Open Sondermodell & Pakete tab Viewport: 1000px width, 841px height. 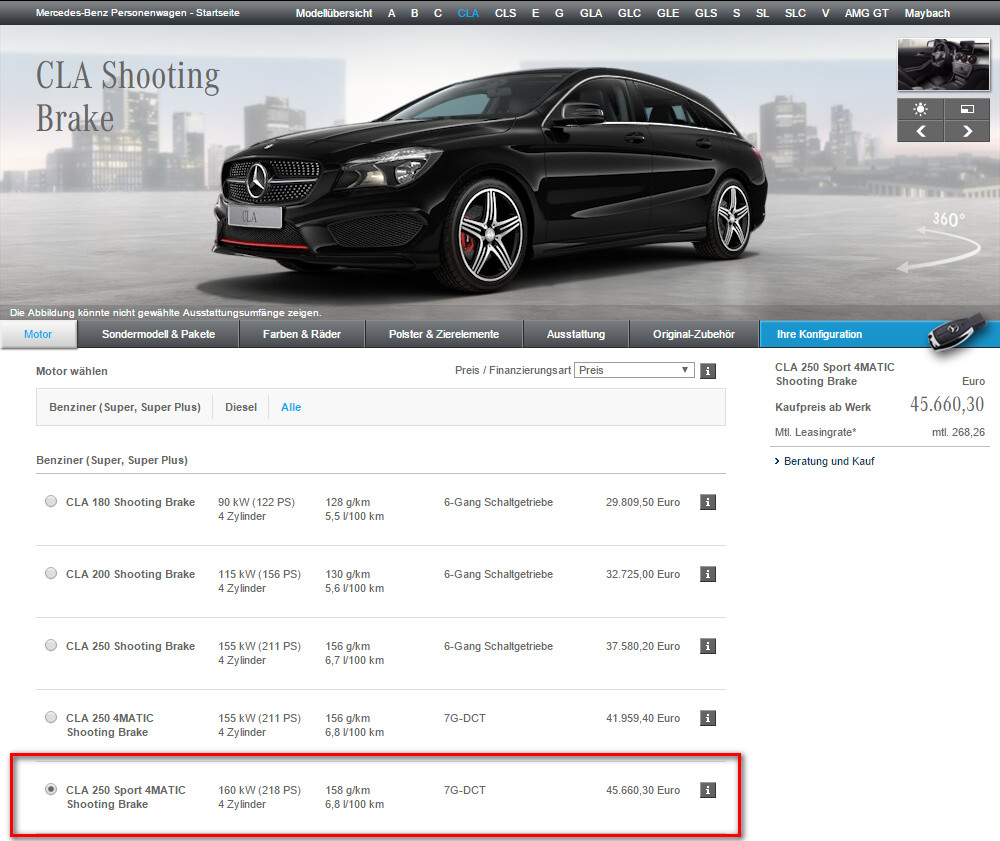point(158,334)
